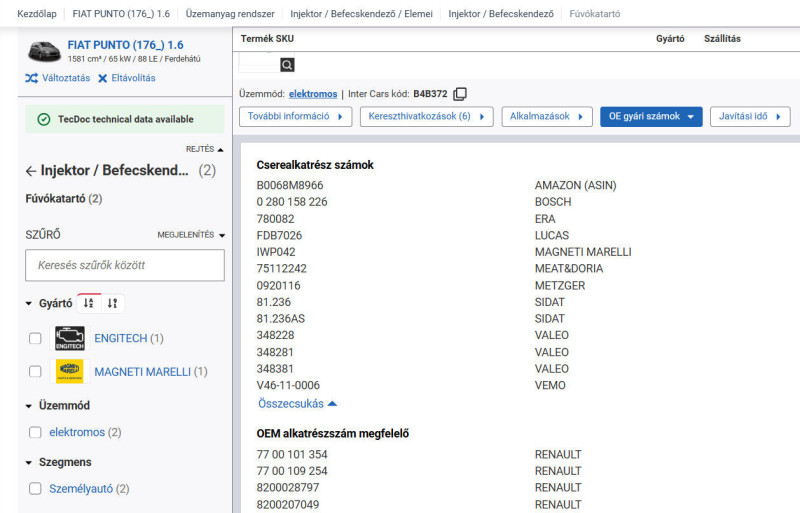
Task: Select the part number IWP042
Action: tap(276, 252)
